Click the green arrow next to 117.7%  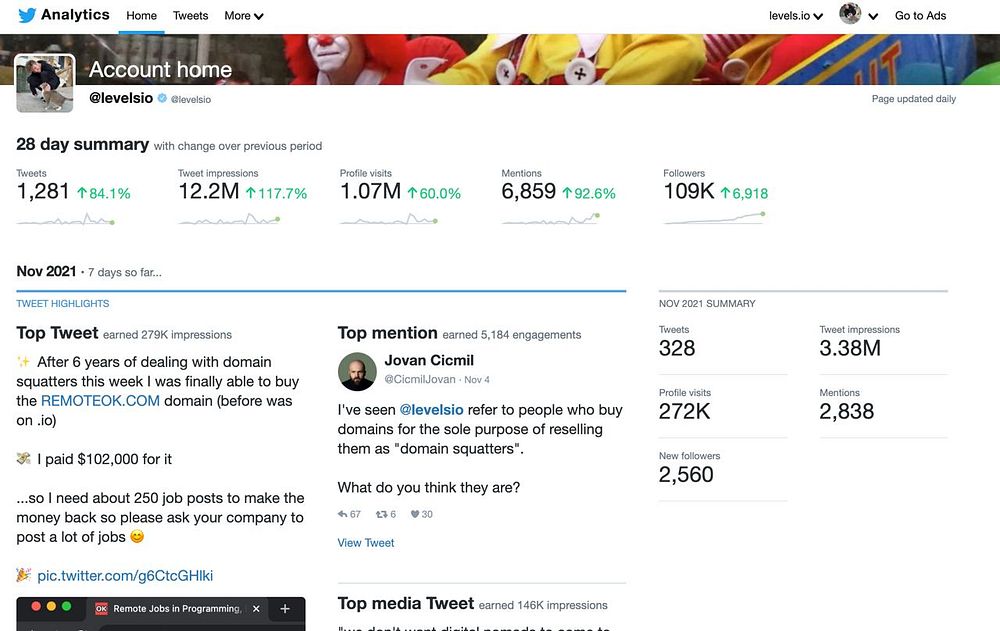[251, 193]
